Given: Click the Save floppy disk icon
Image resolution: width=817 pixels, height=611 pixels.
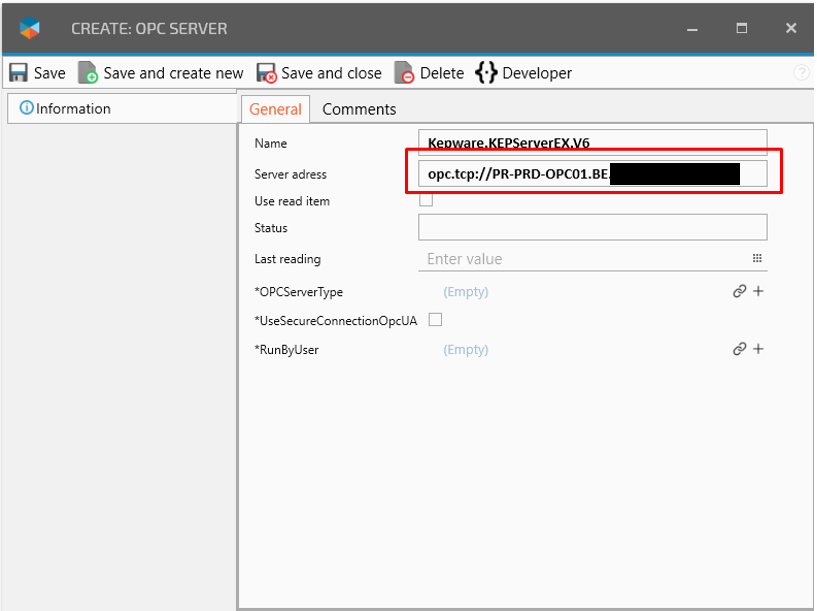Looking at the screenshot, I should point(19,73).
